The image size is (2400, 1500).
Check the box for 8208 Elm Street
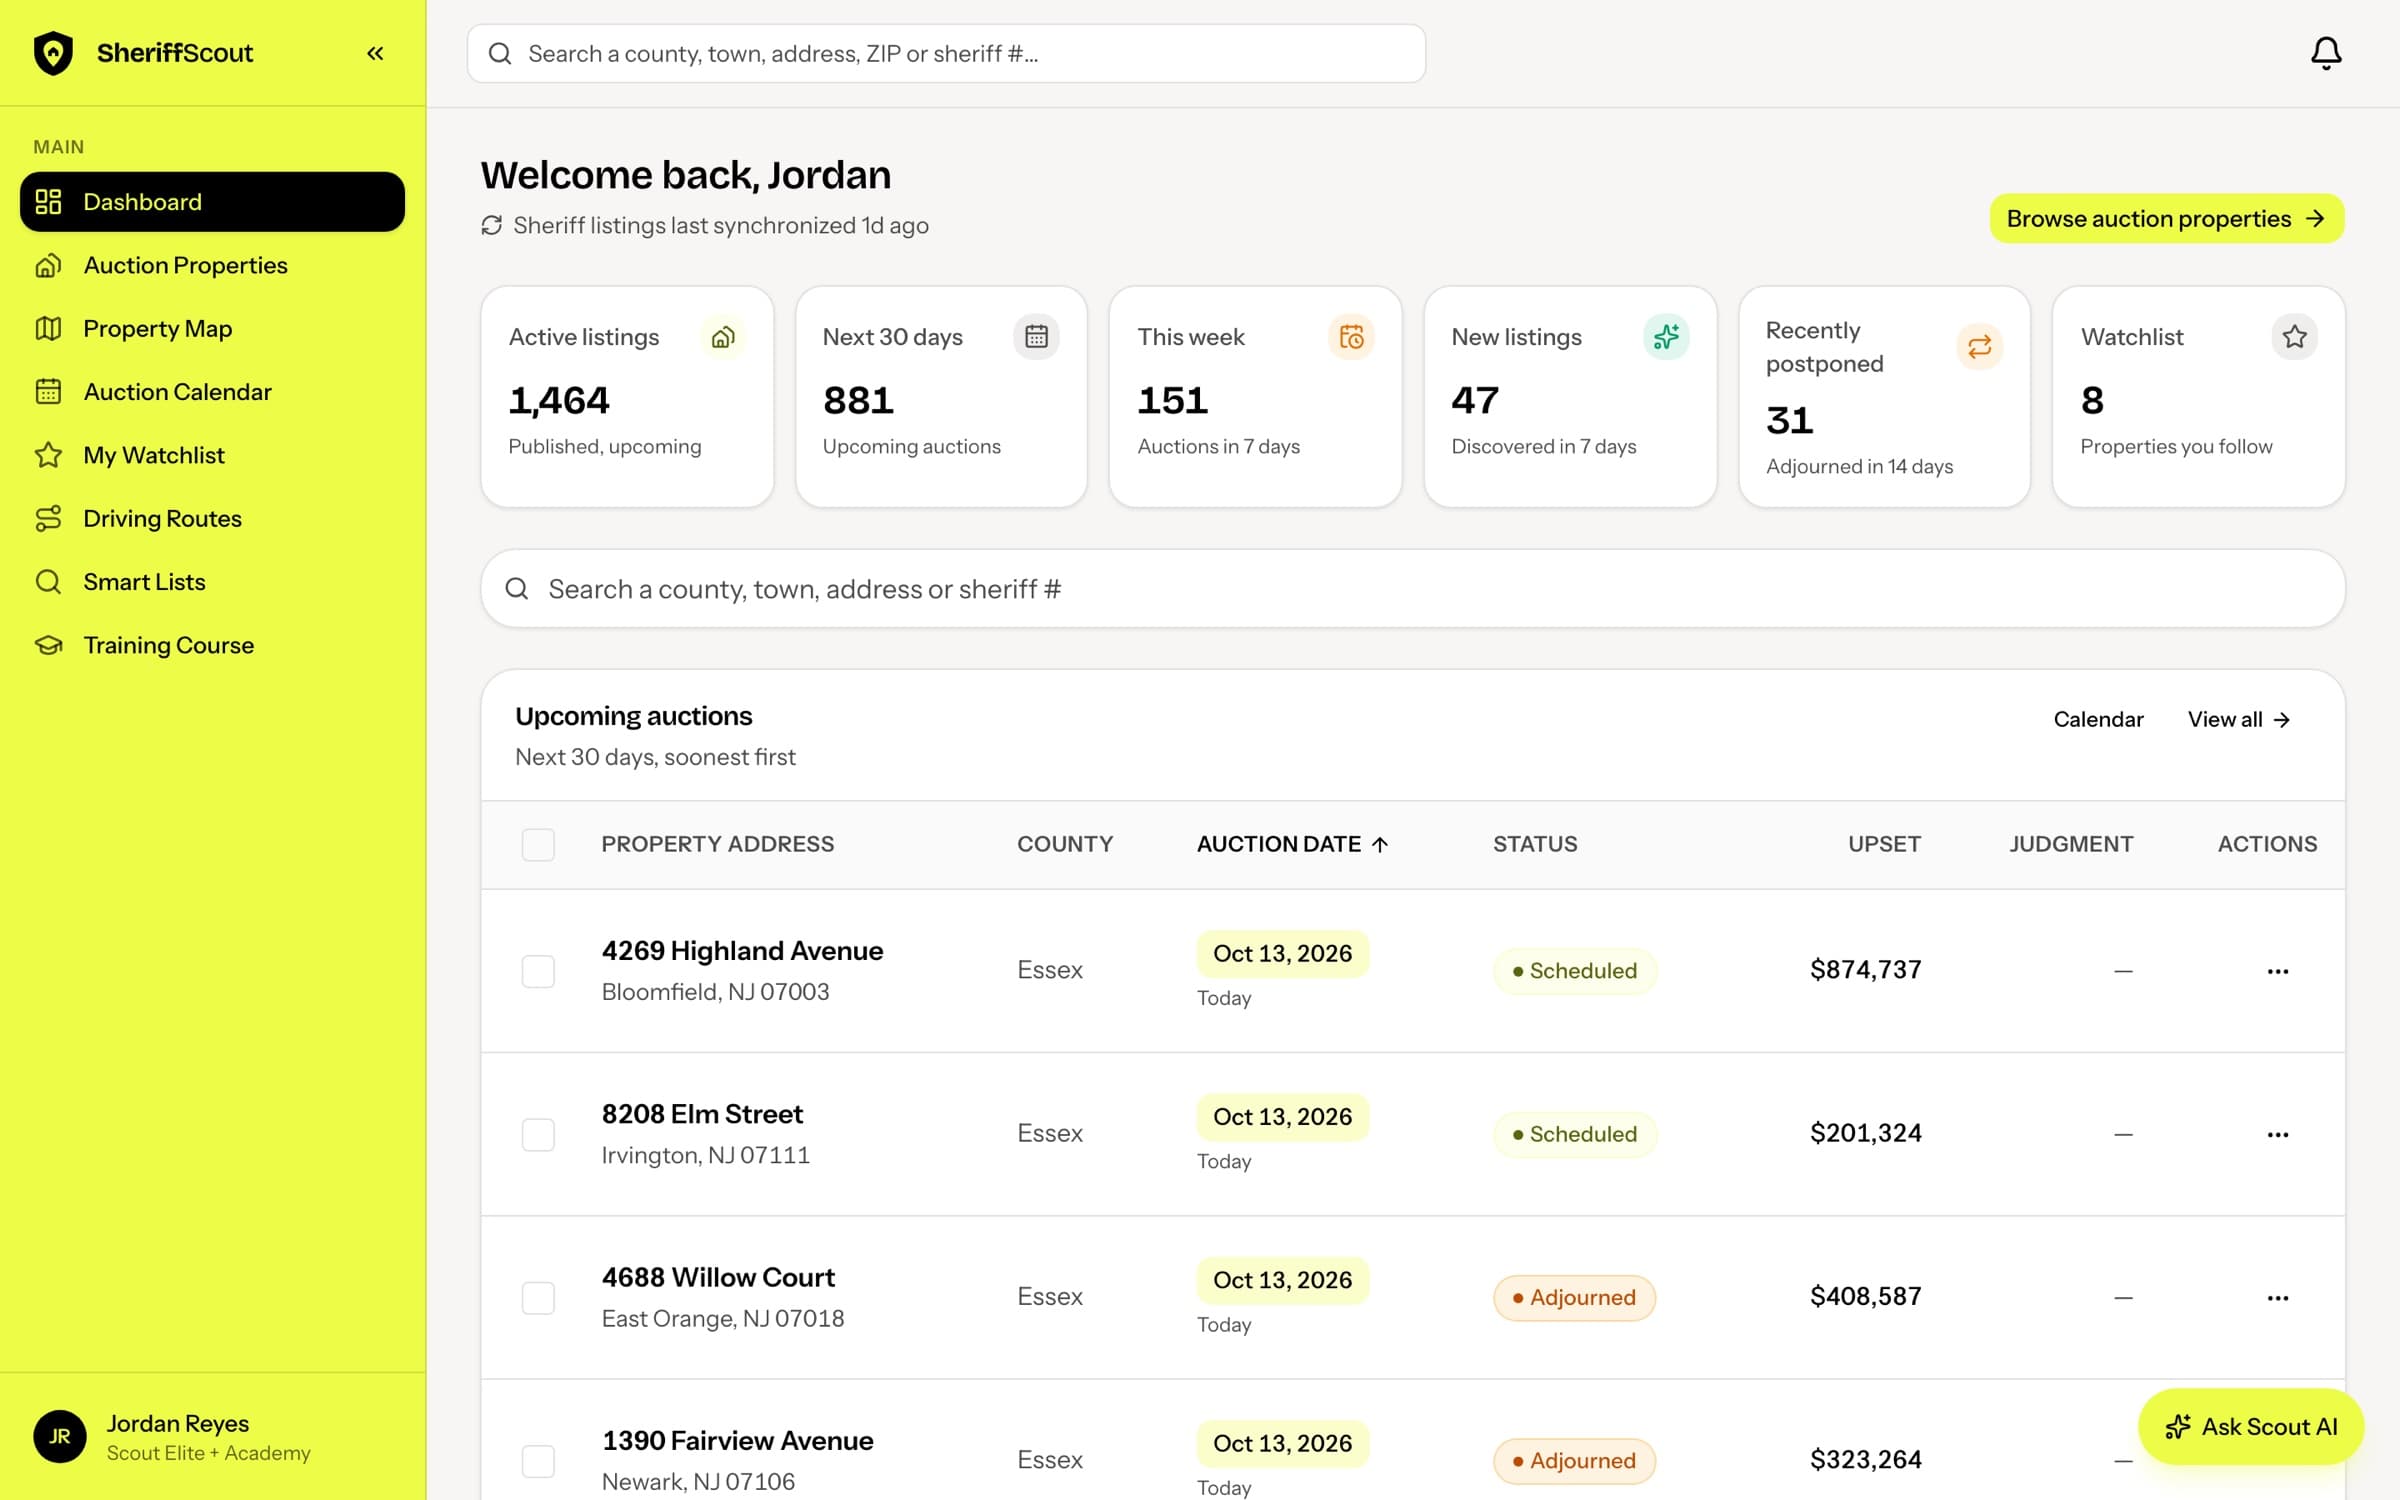tap(538, 1134)
